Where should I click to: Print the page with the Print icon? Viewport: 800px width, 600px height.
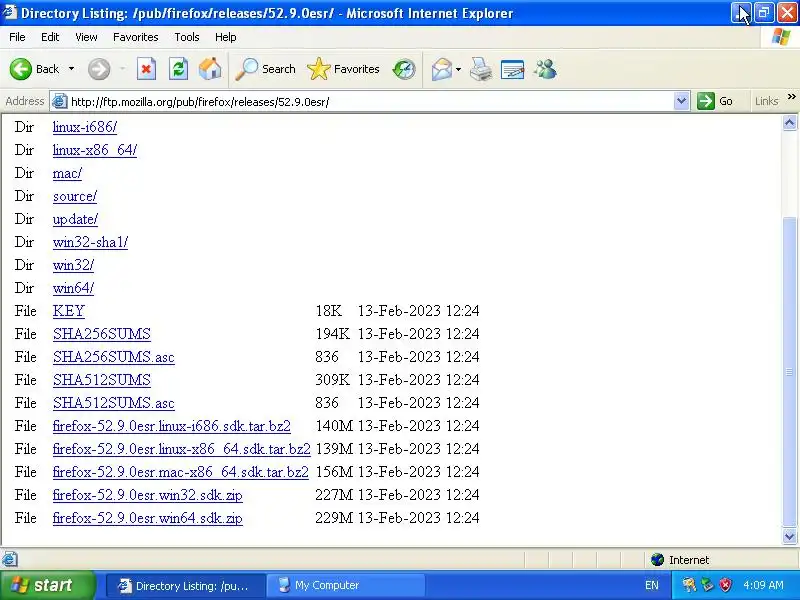click(x=481, y=69)
